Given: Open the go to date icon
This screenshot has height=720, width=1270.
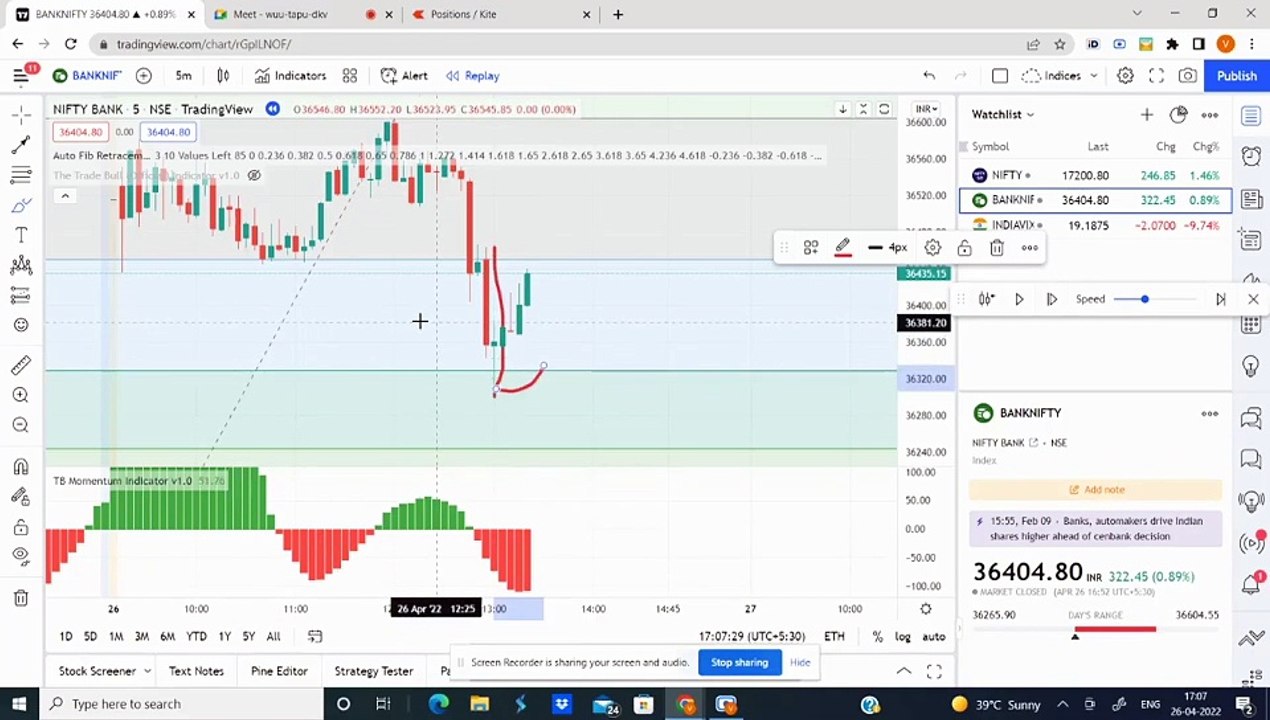Looking at the screenshot, I should point(315,636).
